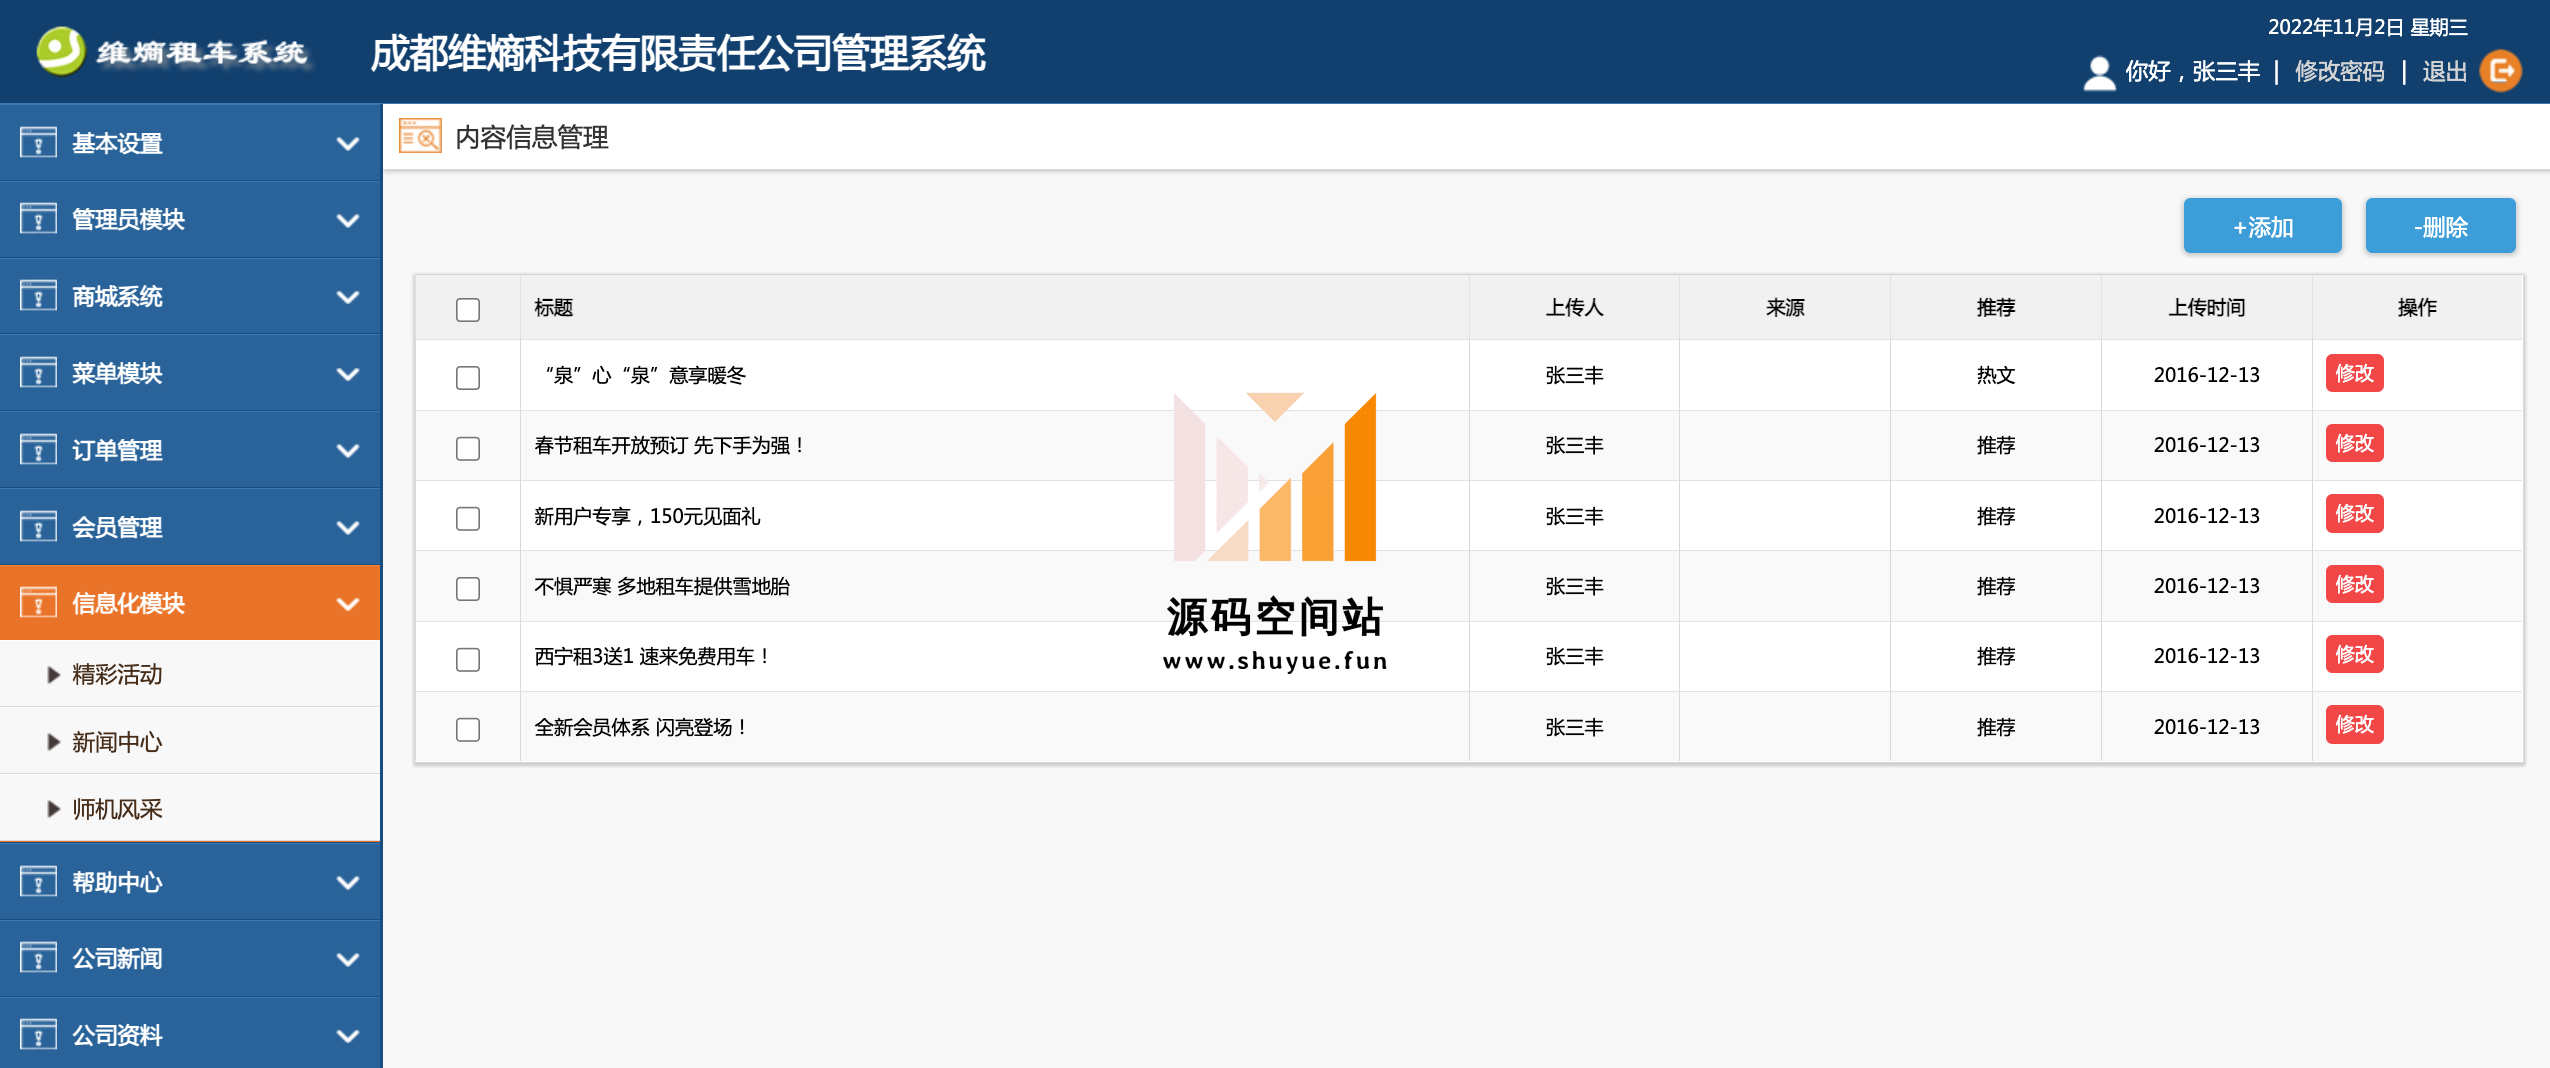
Task: Click the 热文 cell in first row
Action: (1995, 375)
